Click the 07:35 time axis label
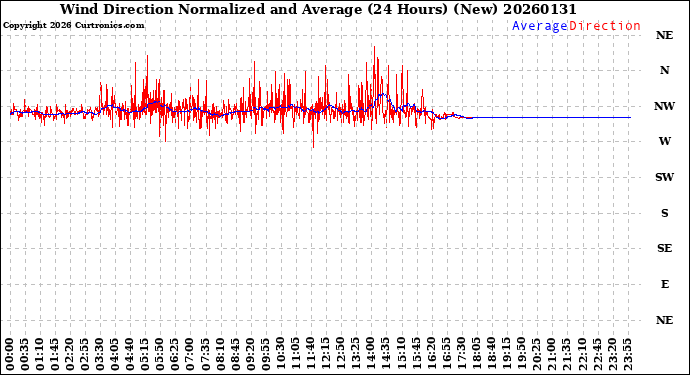Image resolution: width=690 pixels, height=375 pixels. point(205,355)
